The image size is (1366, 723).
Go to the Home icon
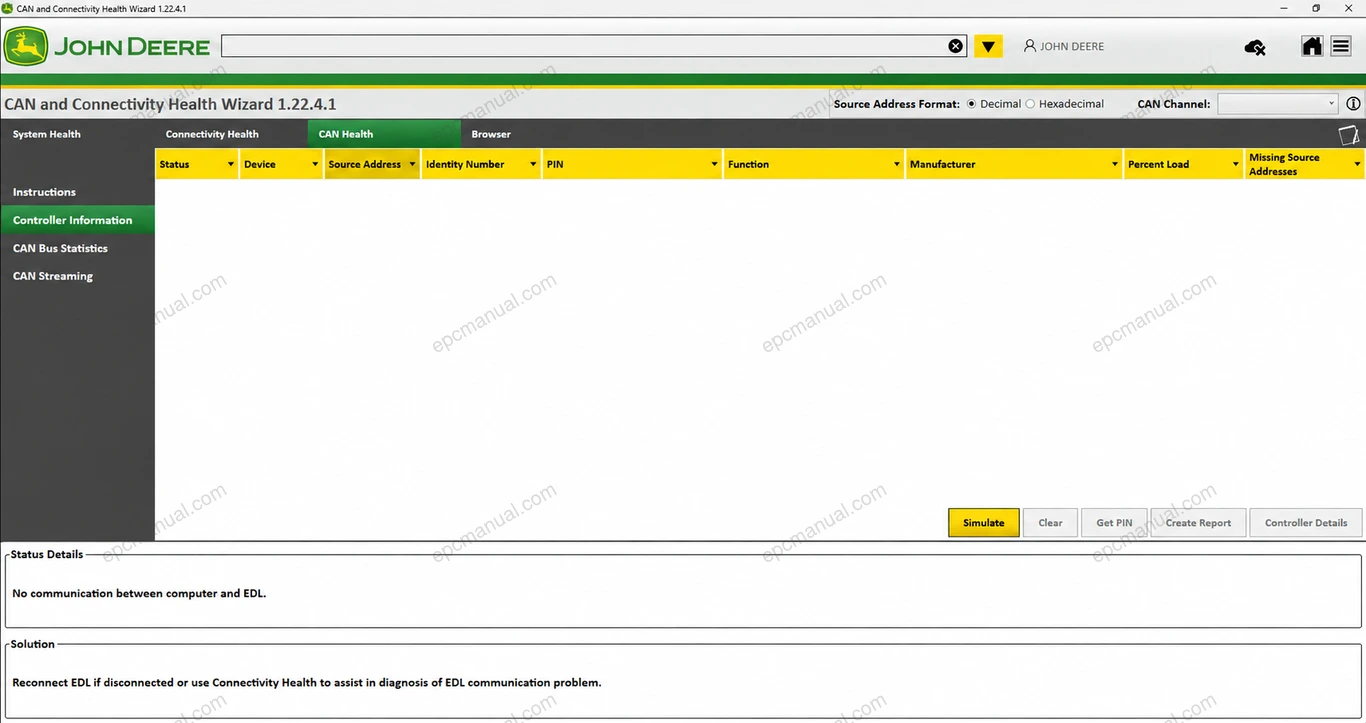[1312, 46]
